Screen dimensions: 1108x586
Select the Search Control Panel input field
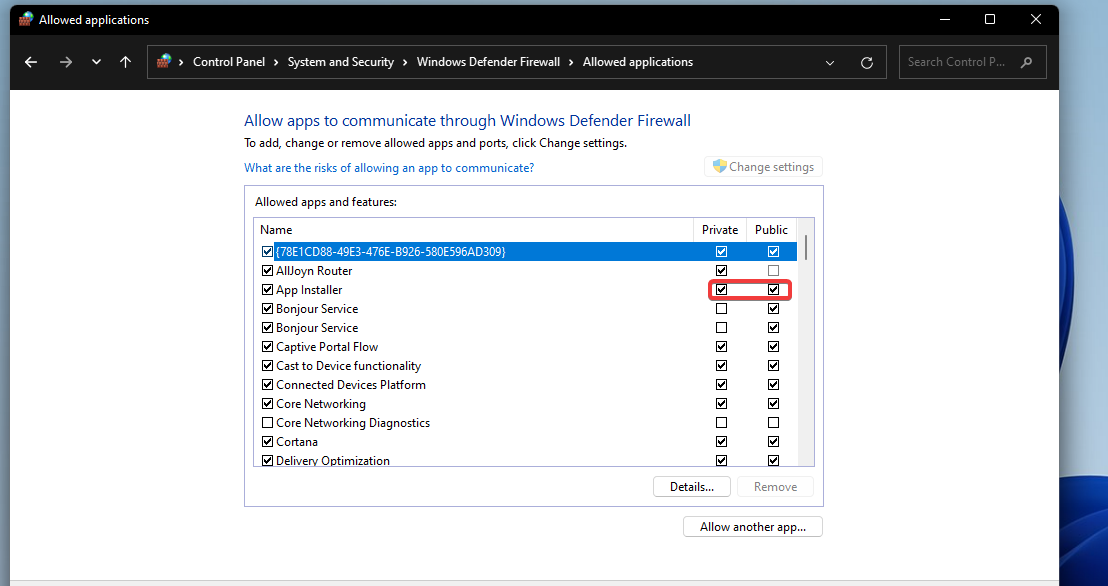955,61
